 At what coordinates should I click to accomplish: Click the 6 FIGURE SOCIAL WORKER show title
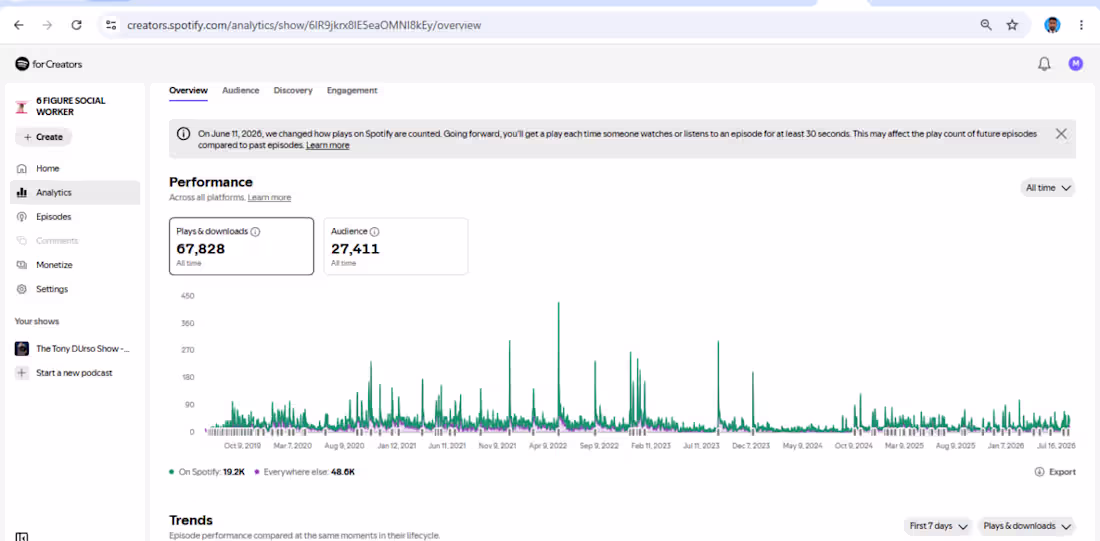tap(71, 107)
